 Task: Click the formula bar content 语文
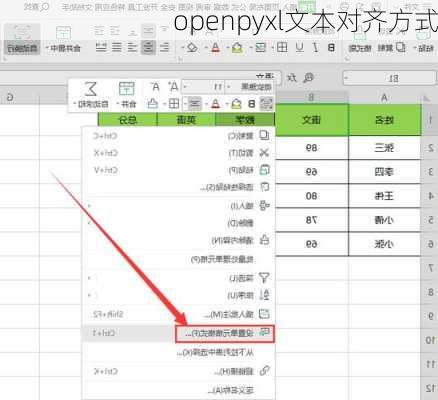(x=265, y=77)
